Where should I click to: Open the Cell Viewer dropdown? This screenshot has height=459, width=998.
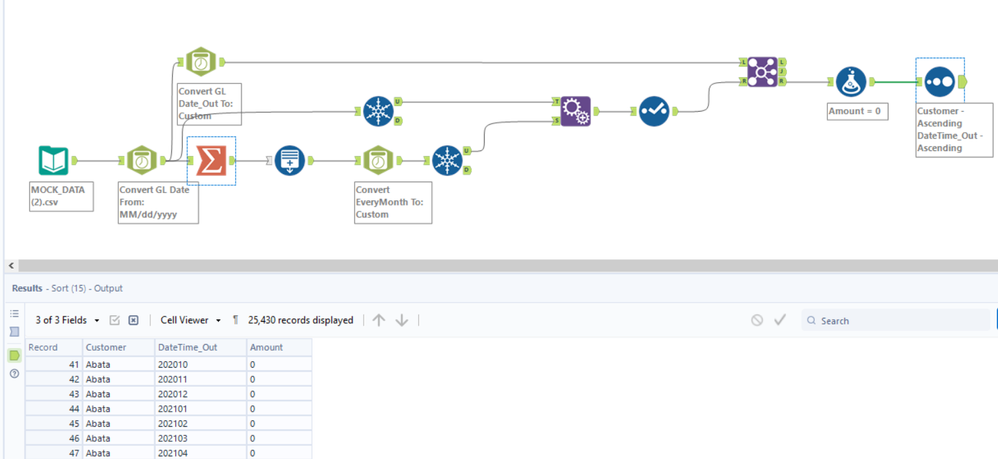tap(190, 320)
